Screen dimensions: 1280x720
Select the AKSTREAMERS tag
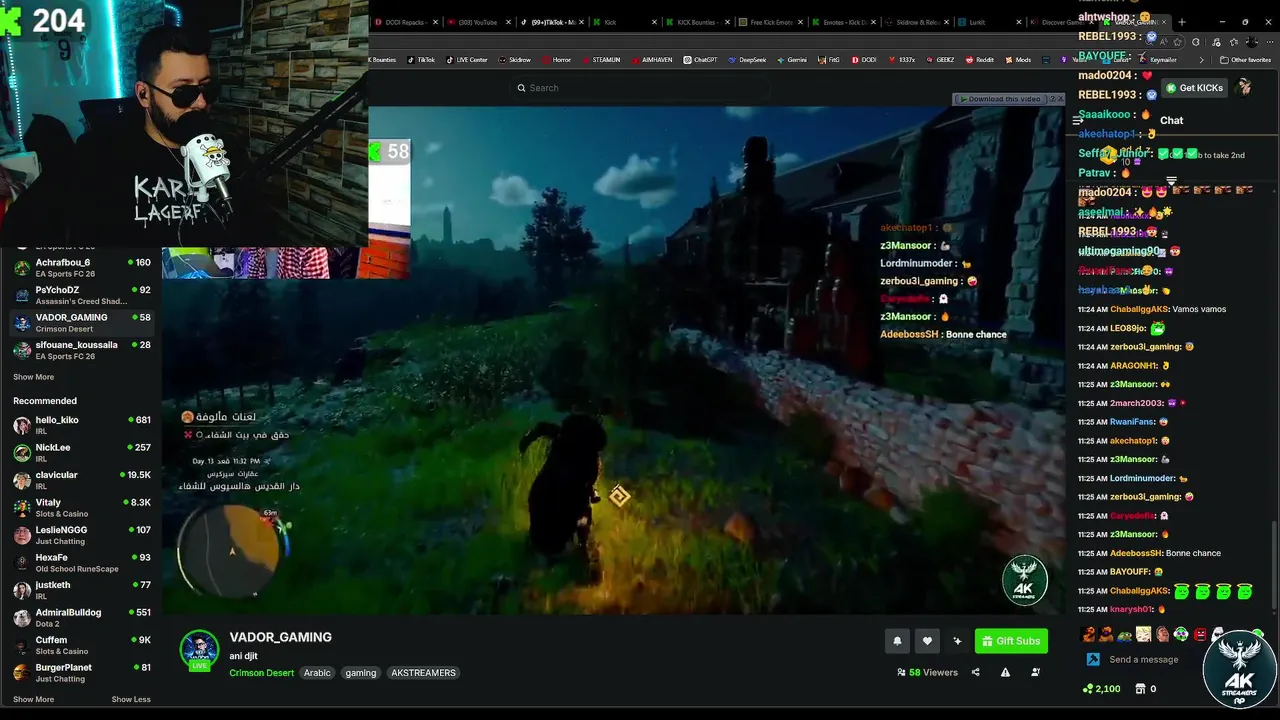tap(423, 673)
